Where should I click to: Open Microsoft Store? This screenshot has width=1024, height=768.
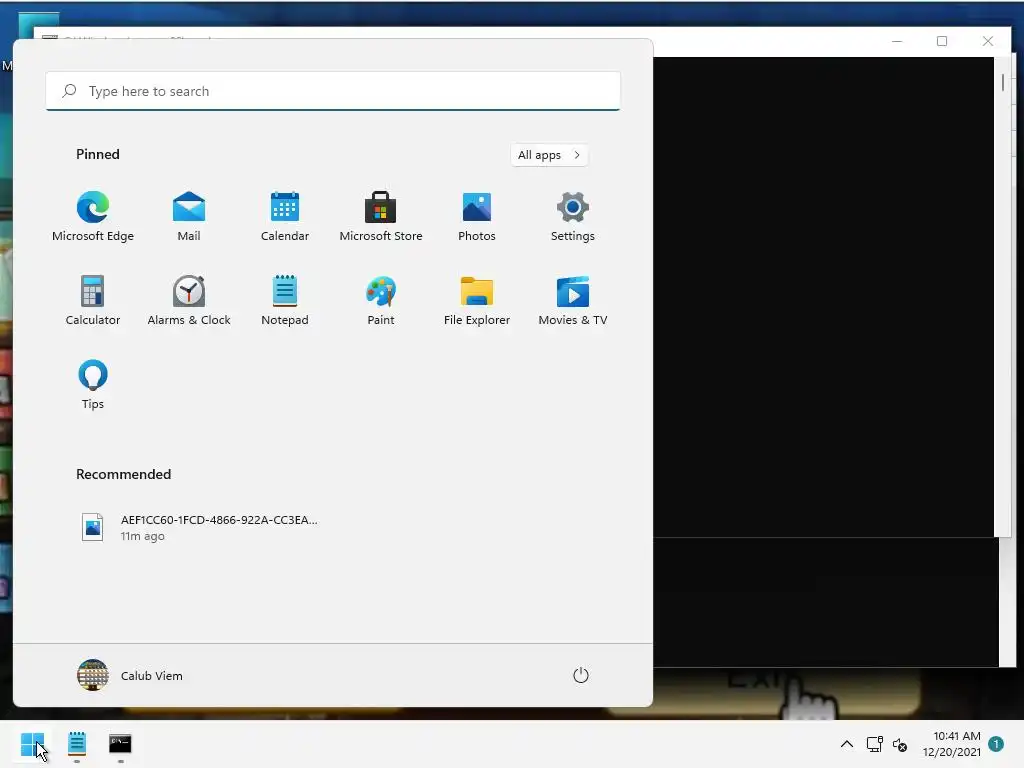tap(381, 217)
